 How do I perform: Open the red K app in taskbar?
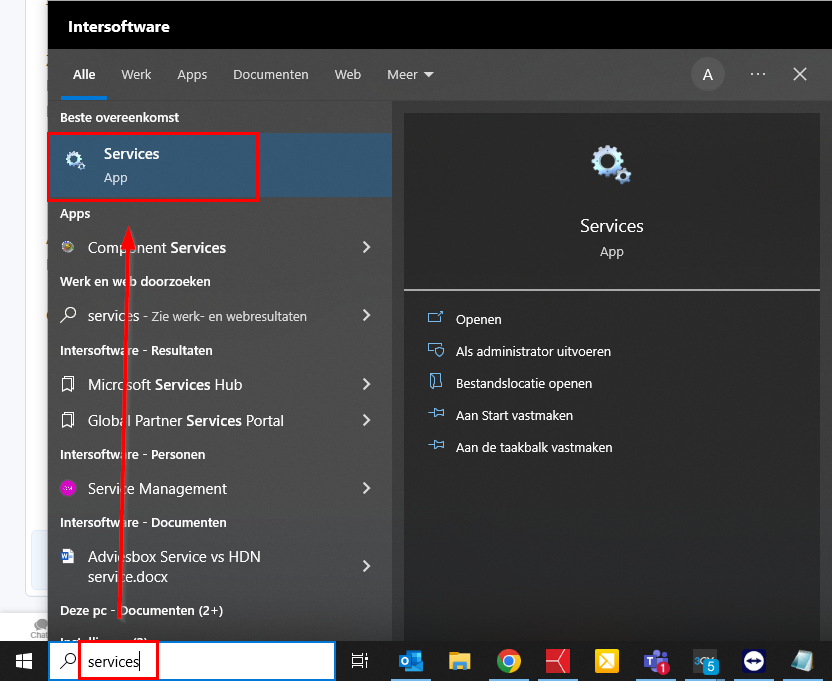pyautogui.click(x=558, y=661)
